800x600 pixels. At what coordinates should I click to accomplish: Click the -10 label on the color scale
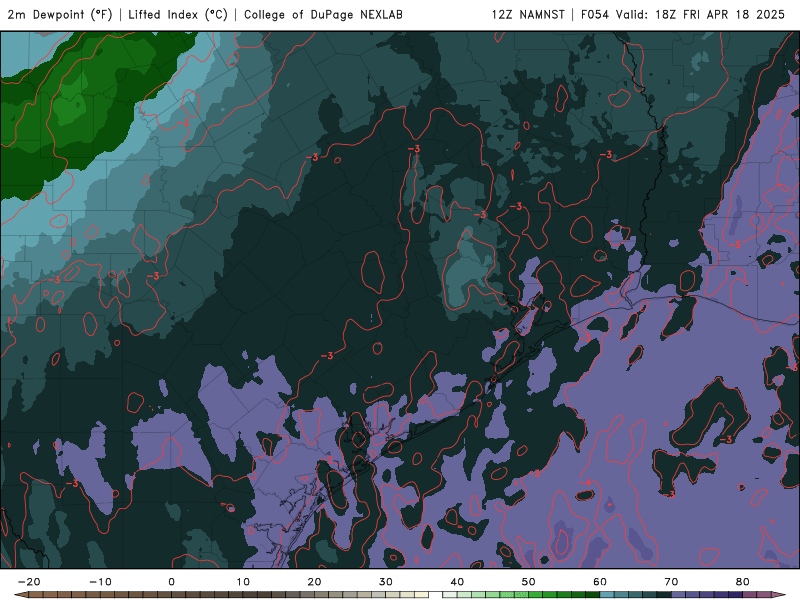point(101,582)
